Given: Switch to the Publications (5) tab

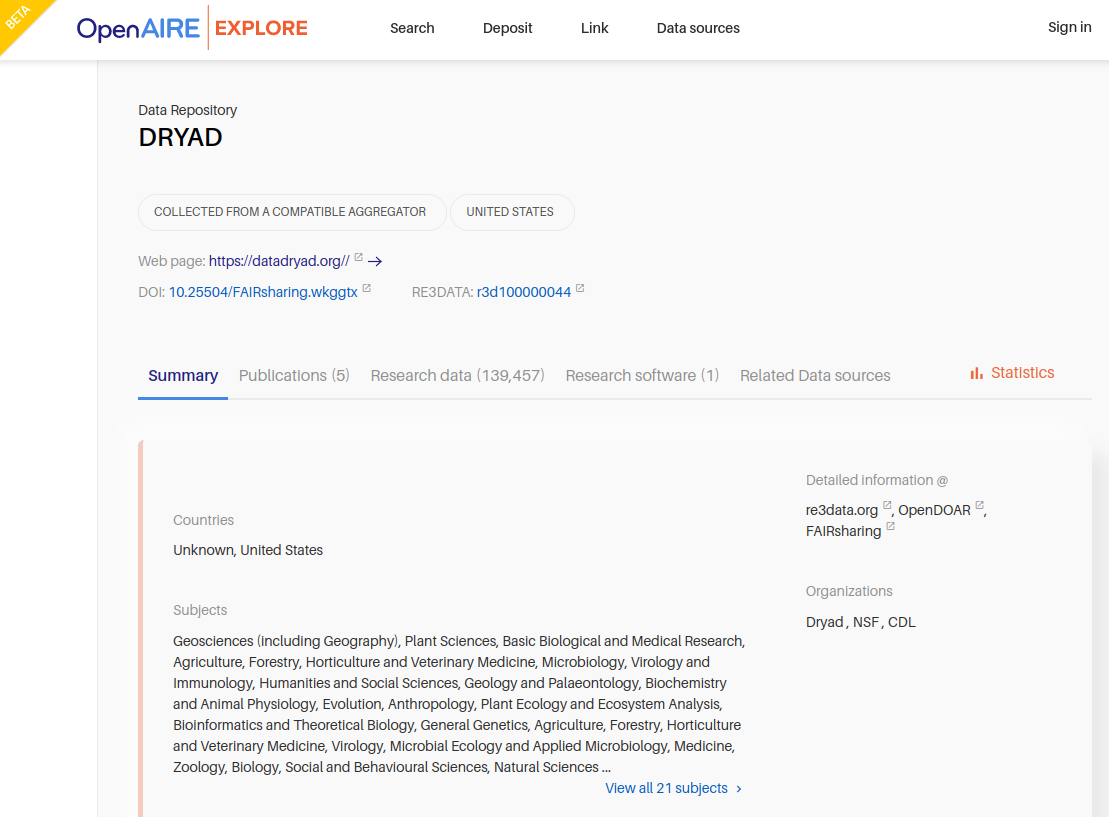Looking at the screenshot, I should (294, 376).
